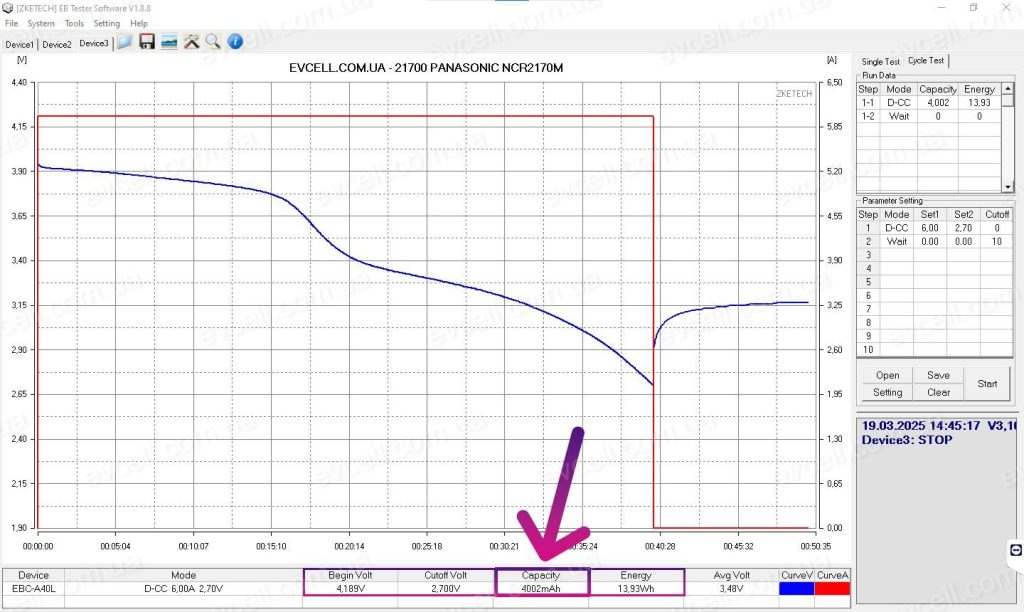Viewport: 1024px width, 612px height.
Task: Select the Cycle Test tab
Action: (x=927, y=61)
